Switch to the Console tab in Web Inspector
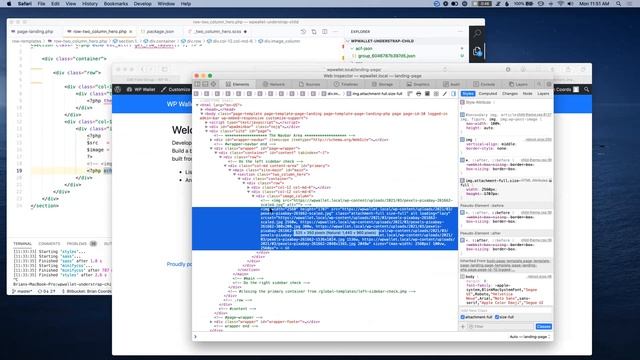 484,84
